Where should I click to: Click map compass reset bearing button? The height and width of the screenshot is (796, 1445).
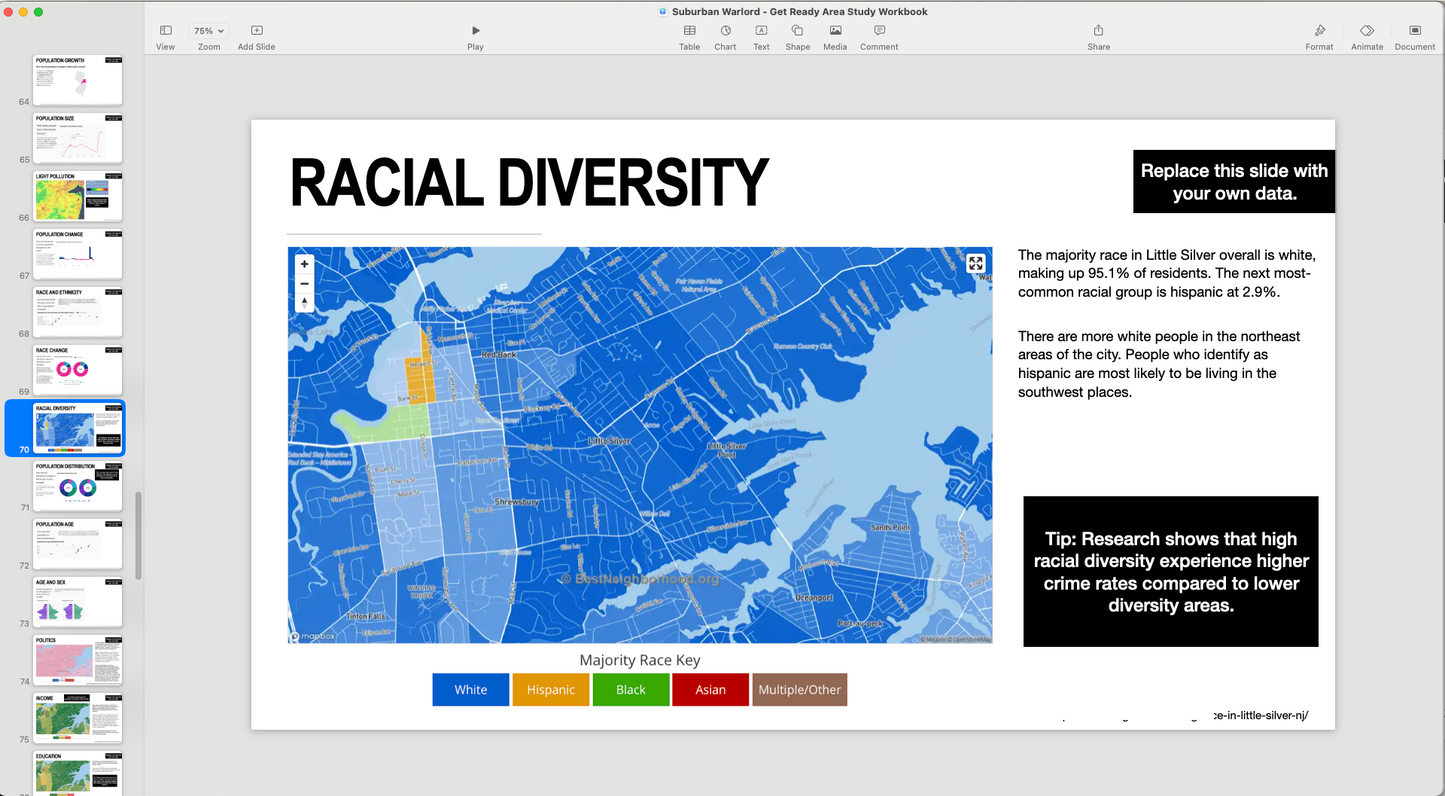click(305, 302)
